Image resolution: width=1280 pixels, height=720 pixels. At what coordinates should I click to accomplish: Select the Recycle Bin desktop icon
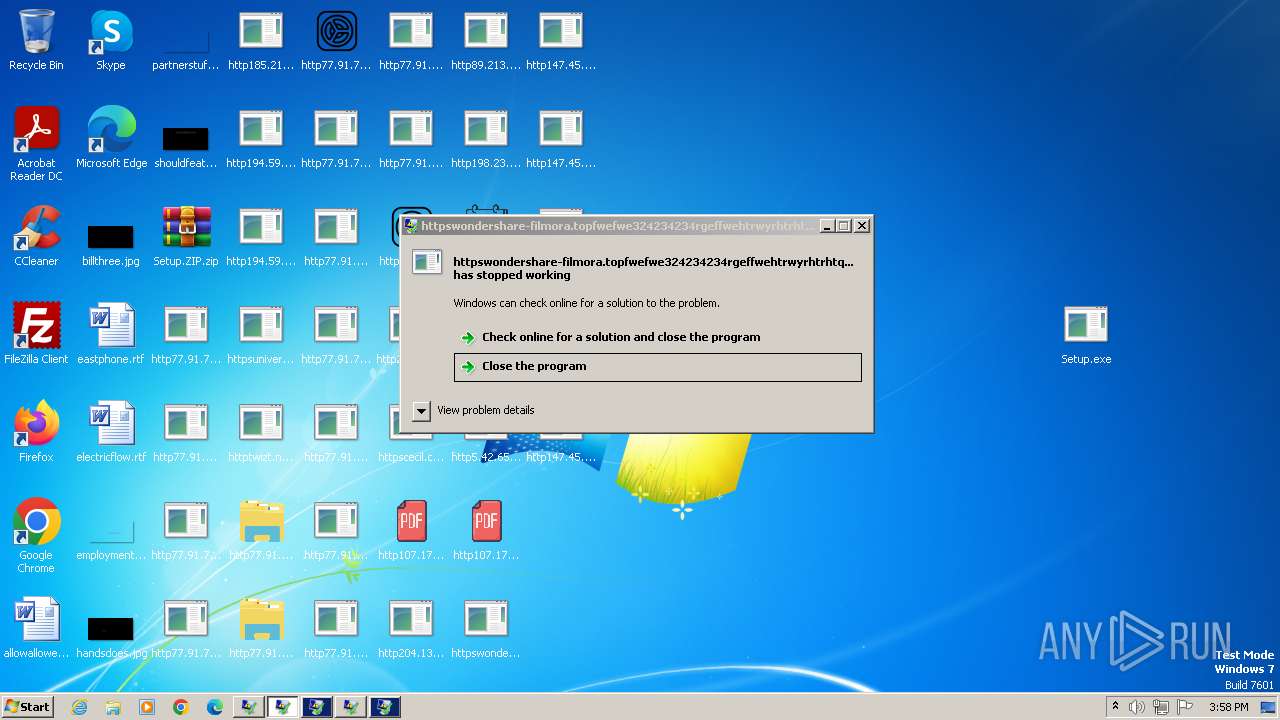36,41
